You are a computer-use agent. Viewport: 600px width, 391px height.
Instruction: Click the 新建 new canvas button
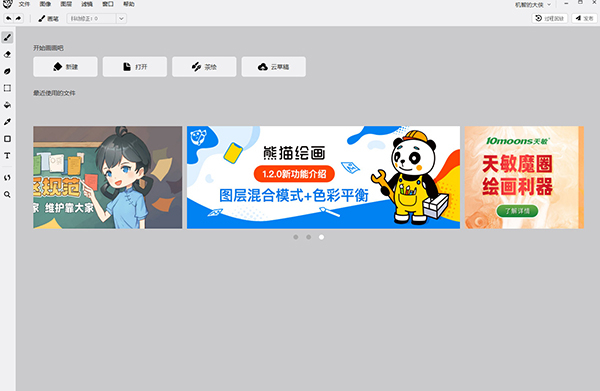pos(65,67)
